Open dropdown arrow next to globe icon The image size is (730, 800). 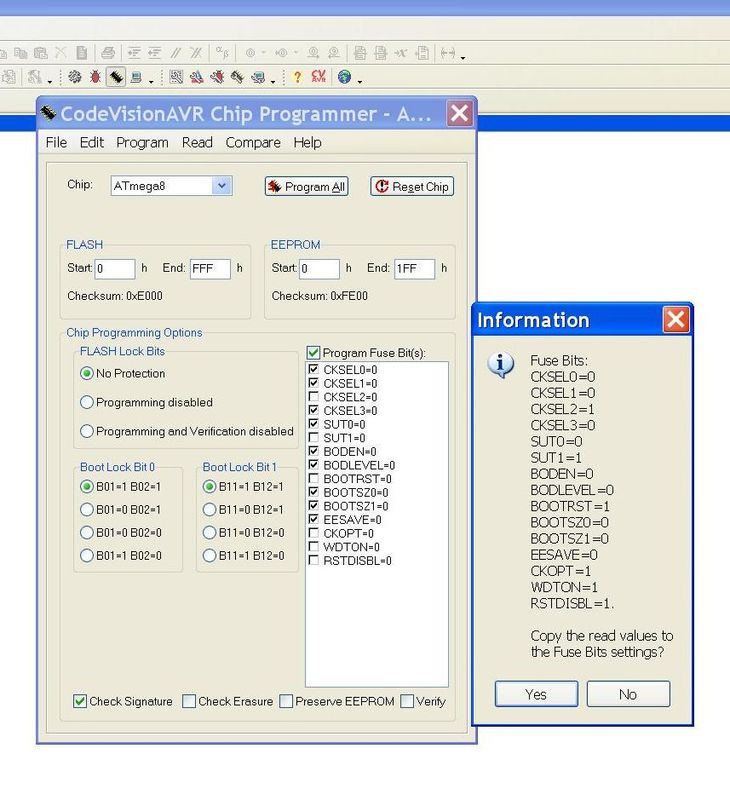tap(360, 81)
